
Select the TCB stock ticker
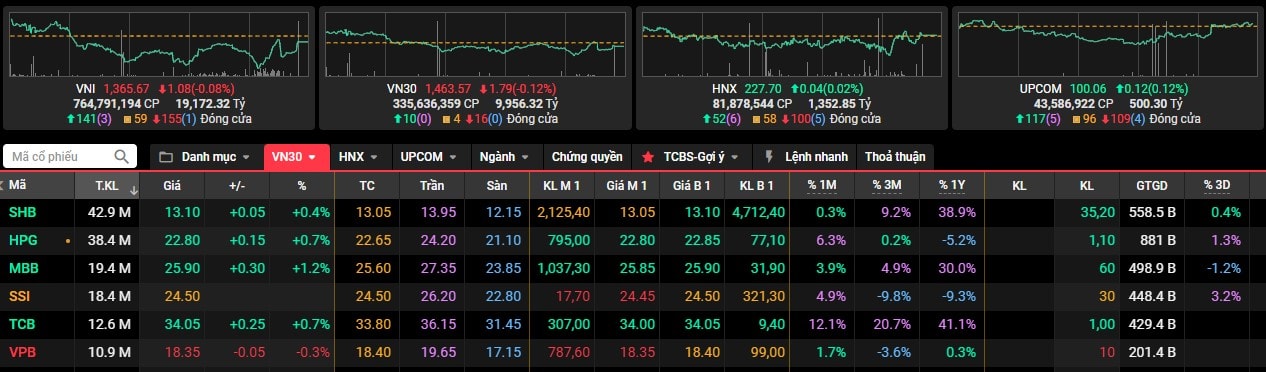22,324
